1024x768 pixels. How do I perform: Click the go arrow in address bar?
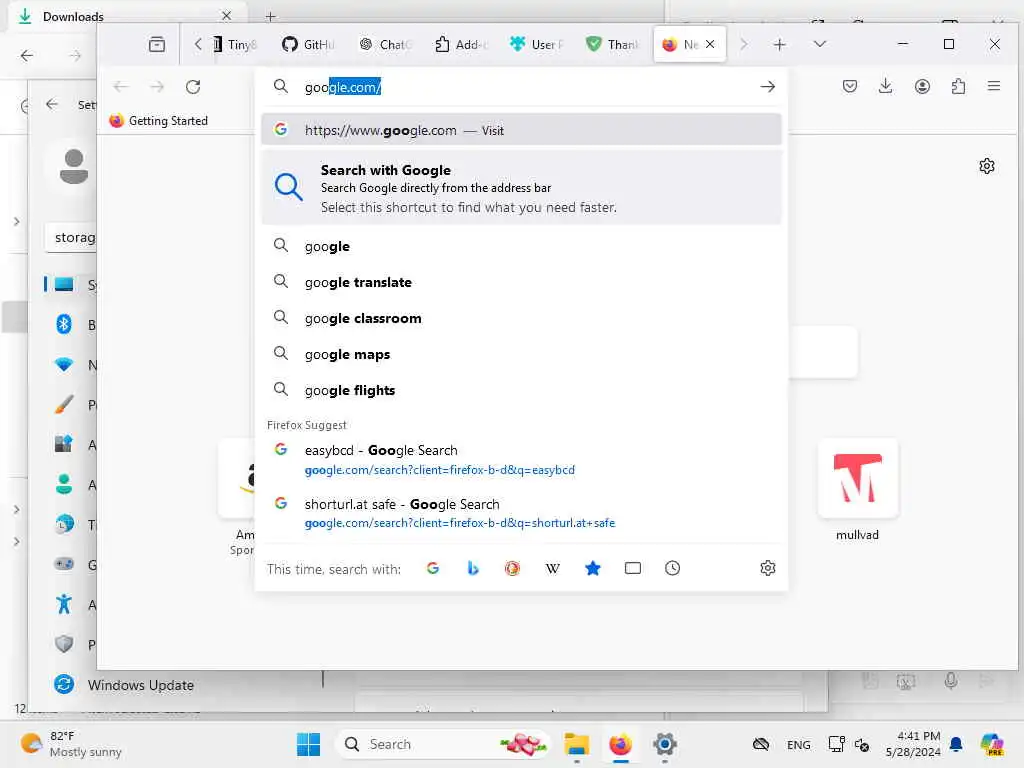click(767, 86)
